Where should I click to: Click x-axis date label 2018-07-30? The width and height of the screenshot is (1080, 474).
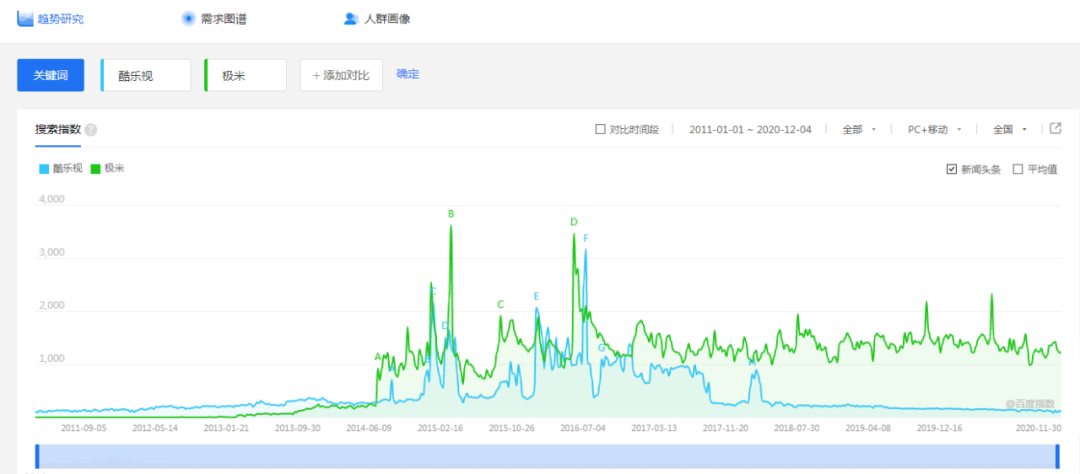coord(796,428)
